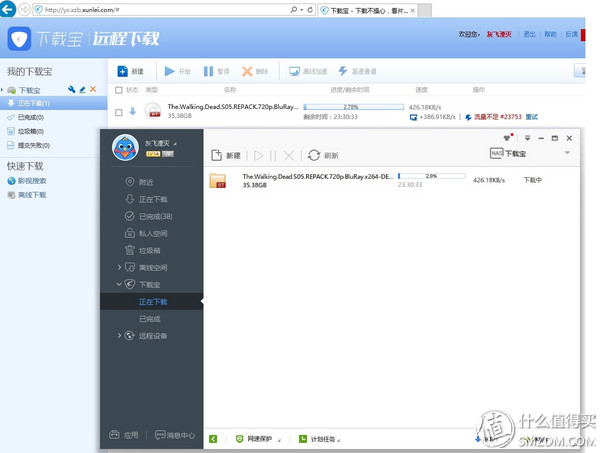Open the client main menu icon in the title bar
This screenshot has height=453, width=600.
click(527, 138)
